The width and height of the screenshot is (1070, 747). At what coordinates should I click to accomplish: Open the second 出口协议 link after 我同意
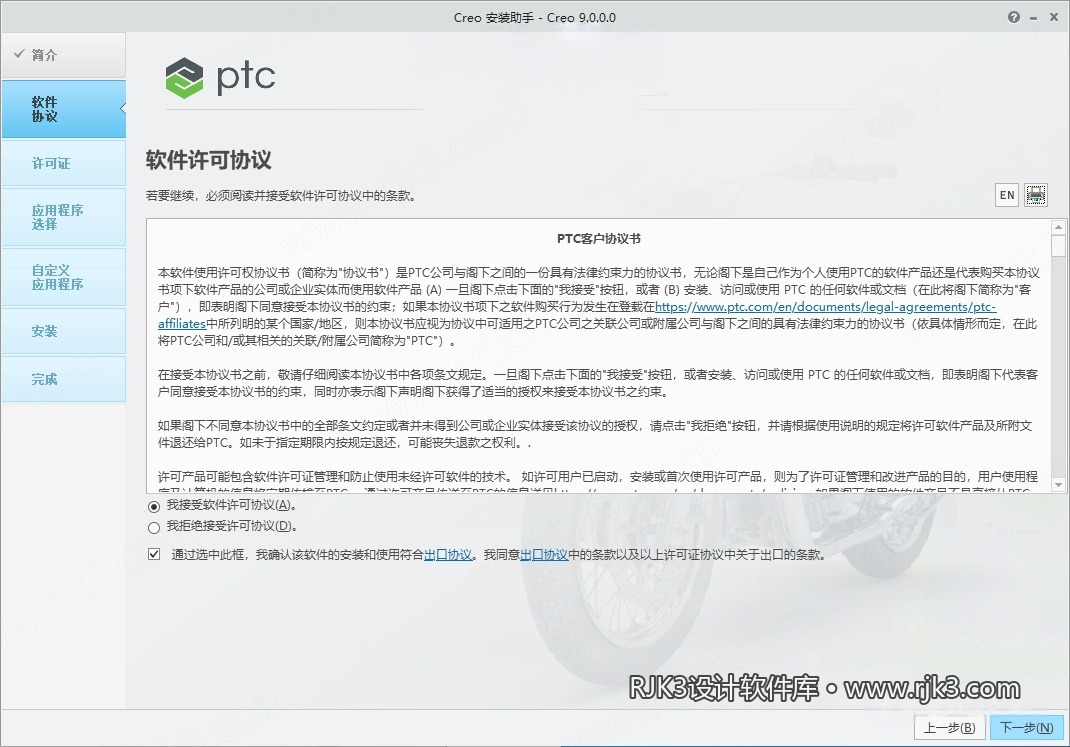pos(544,555)
